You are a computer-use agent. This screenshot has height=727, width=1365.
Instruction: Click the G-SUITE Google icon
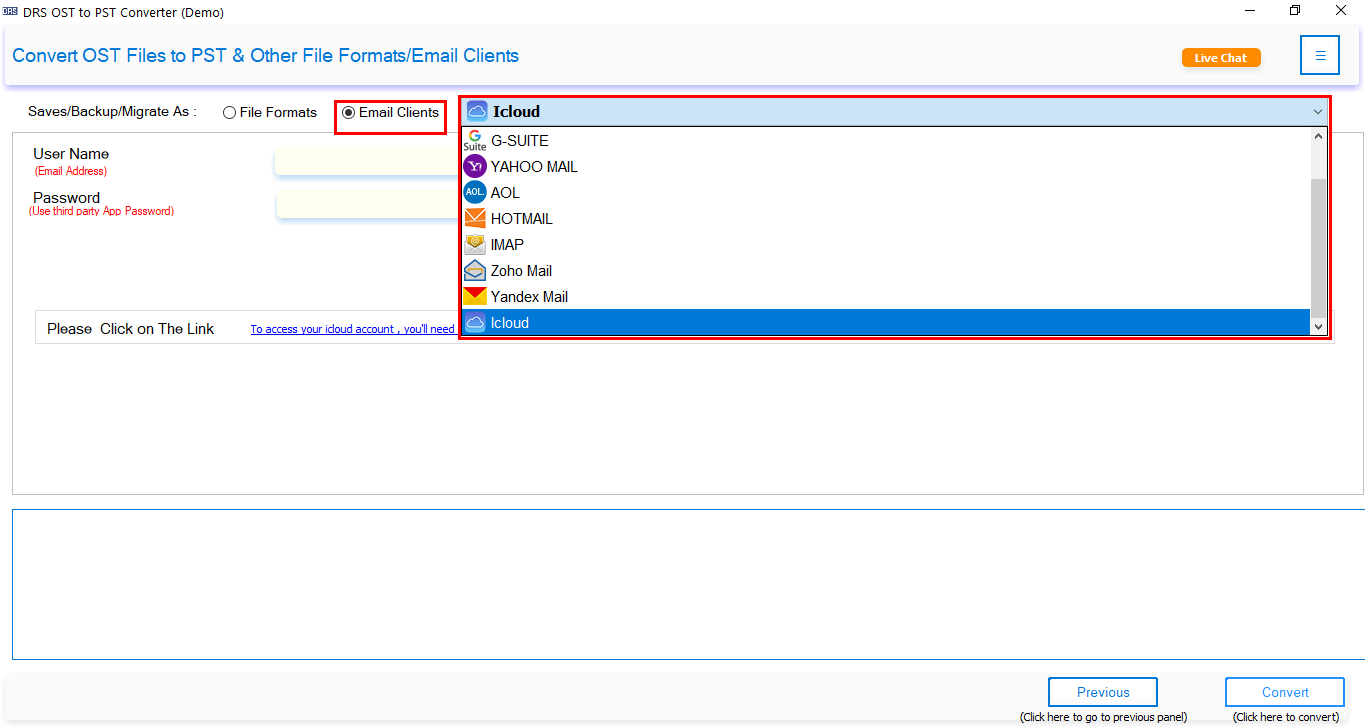coord(474,141)
